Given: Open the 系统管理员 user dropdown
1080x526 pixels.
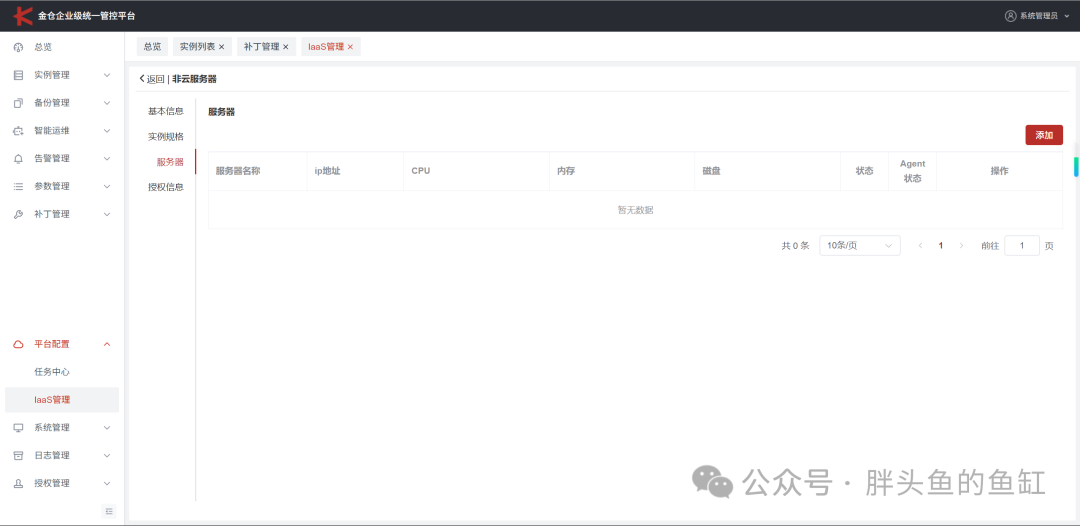Looking at the screenshot, I should pos(1039,15).
